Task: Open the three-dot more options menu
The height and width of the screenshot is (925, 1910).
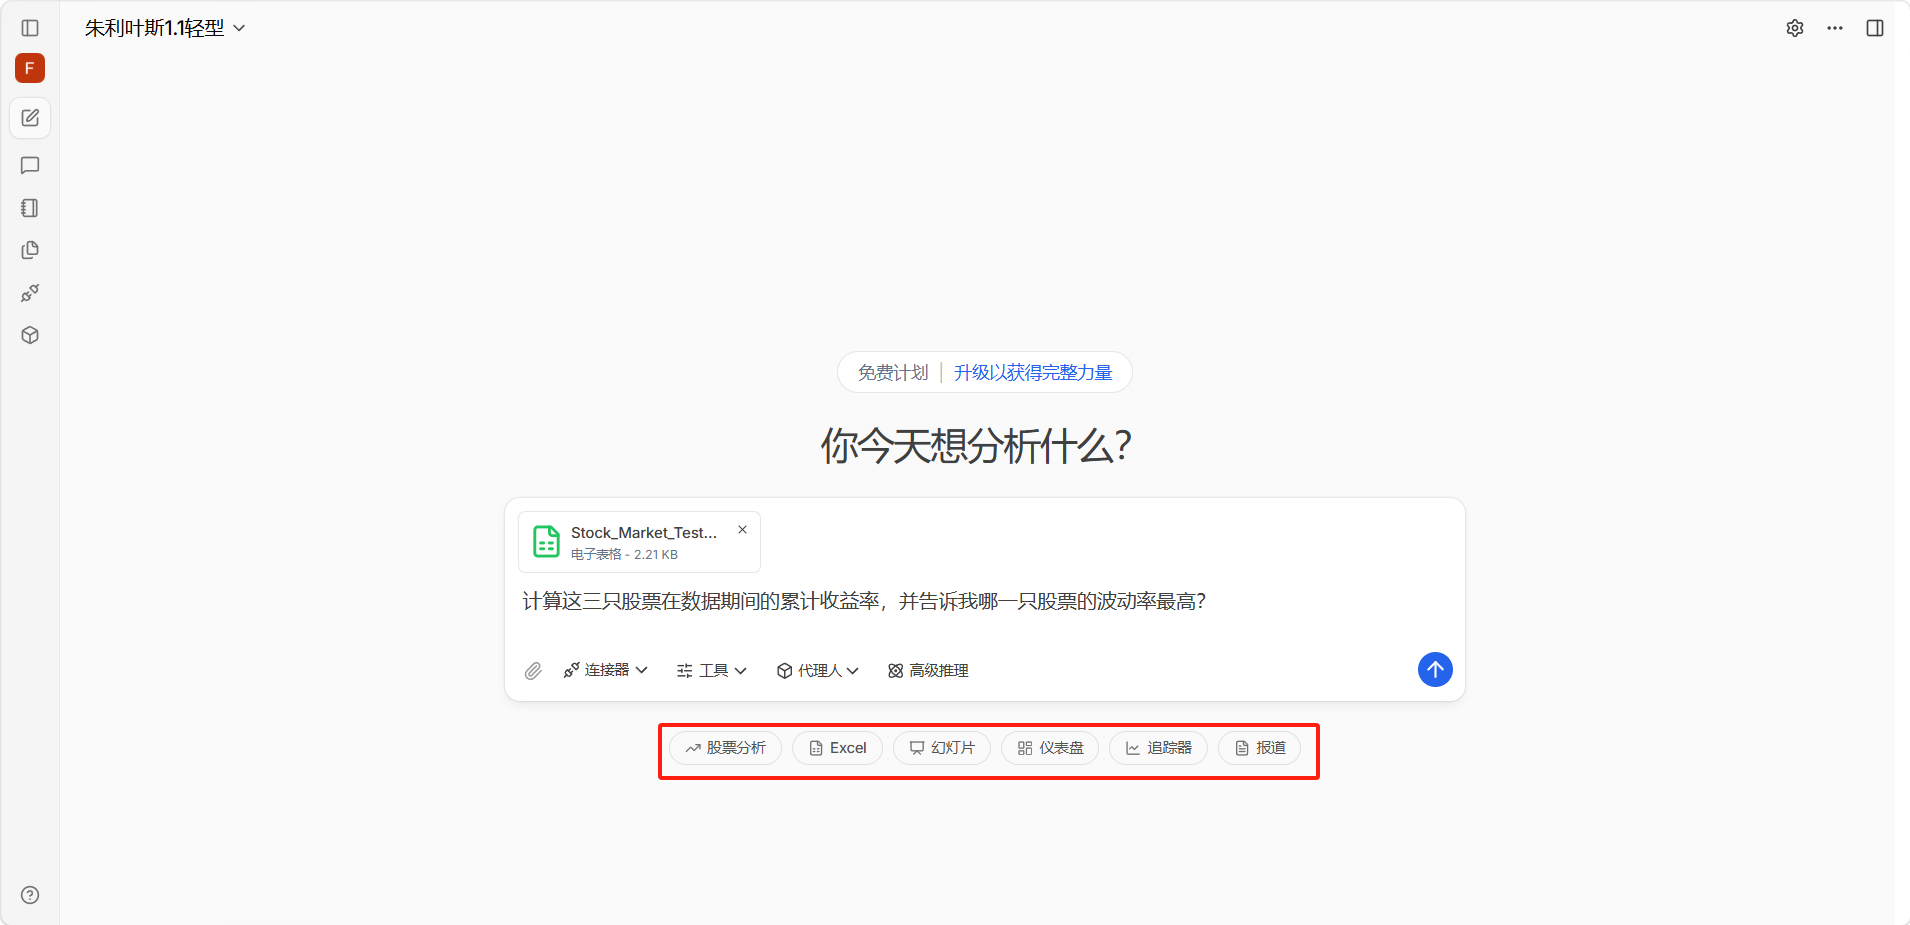Action: (1835, 28)
